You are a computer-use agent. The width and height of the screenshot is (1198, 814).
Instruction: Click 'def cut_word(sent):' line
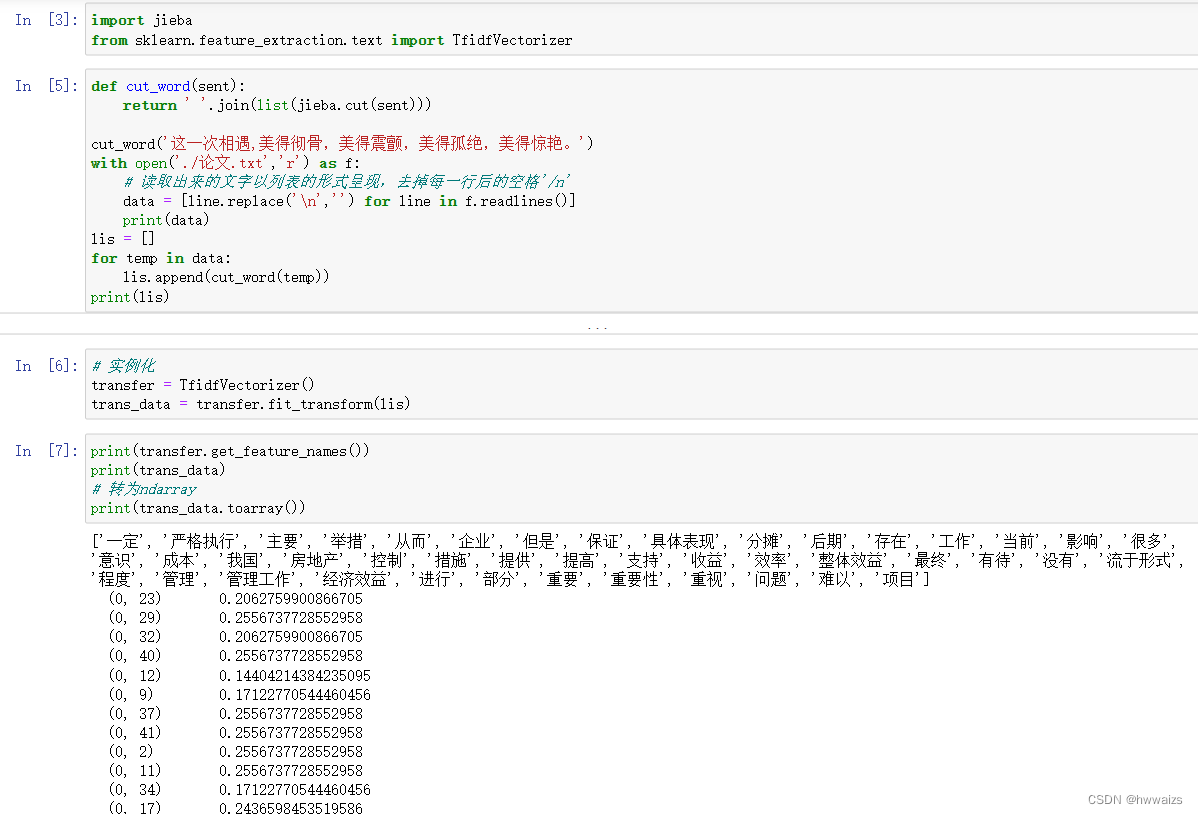pyautogui.click(x=168, y=86)
